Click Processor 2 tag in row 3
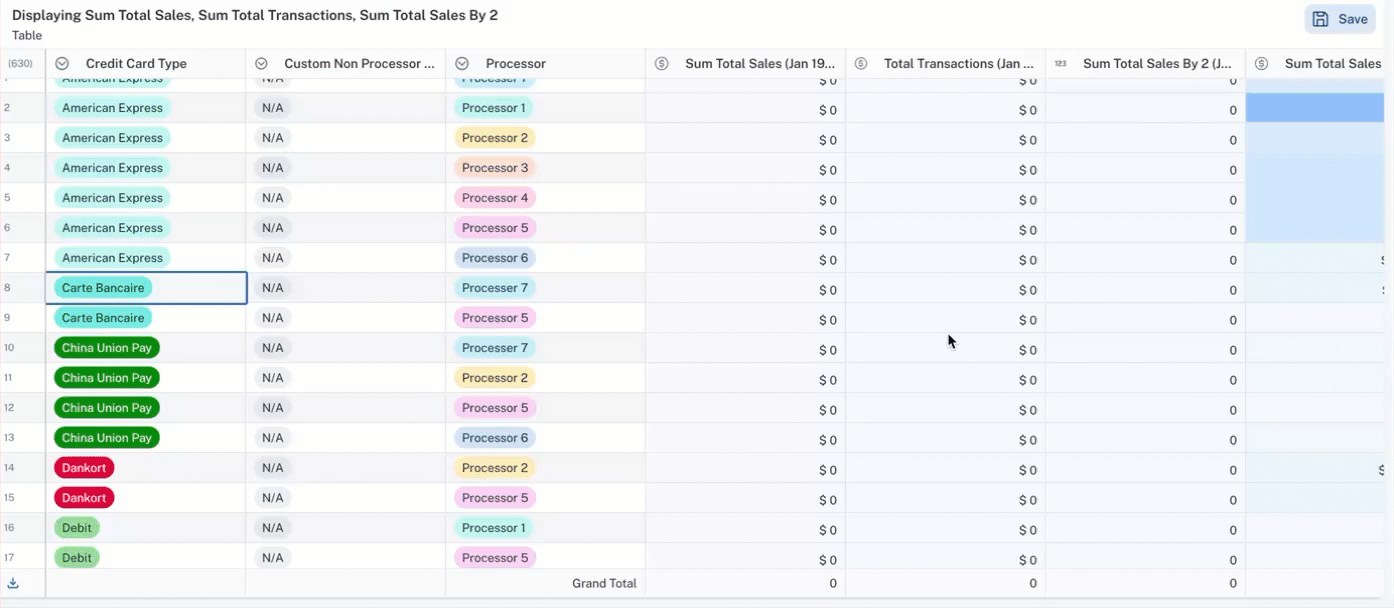 point(495,138)
